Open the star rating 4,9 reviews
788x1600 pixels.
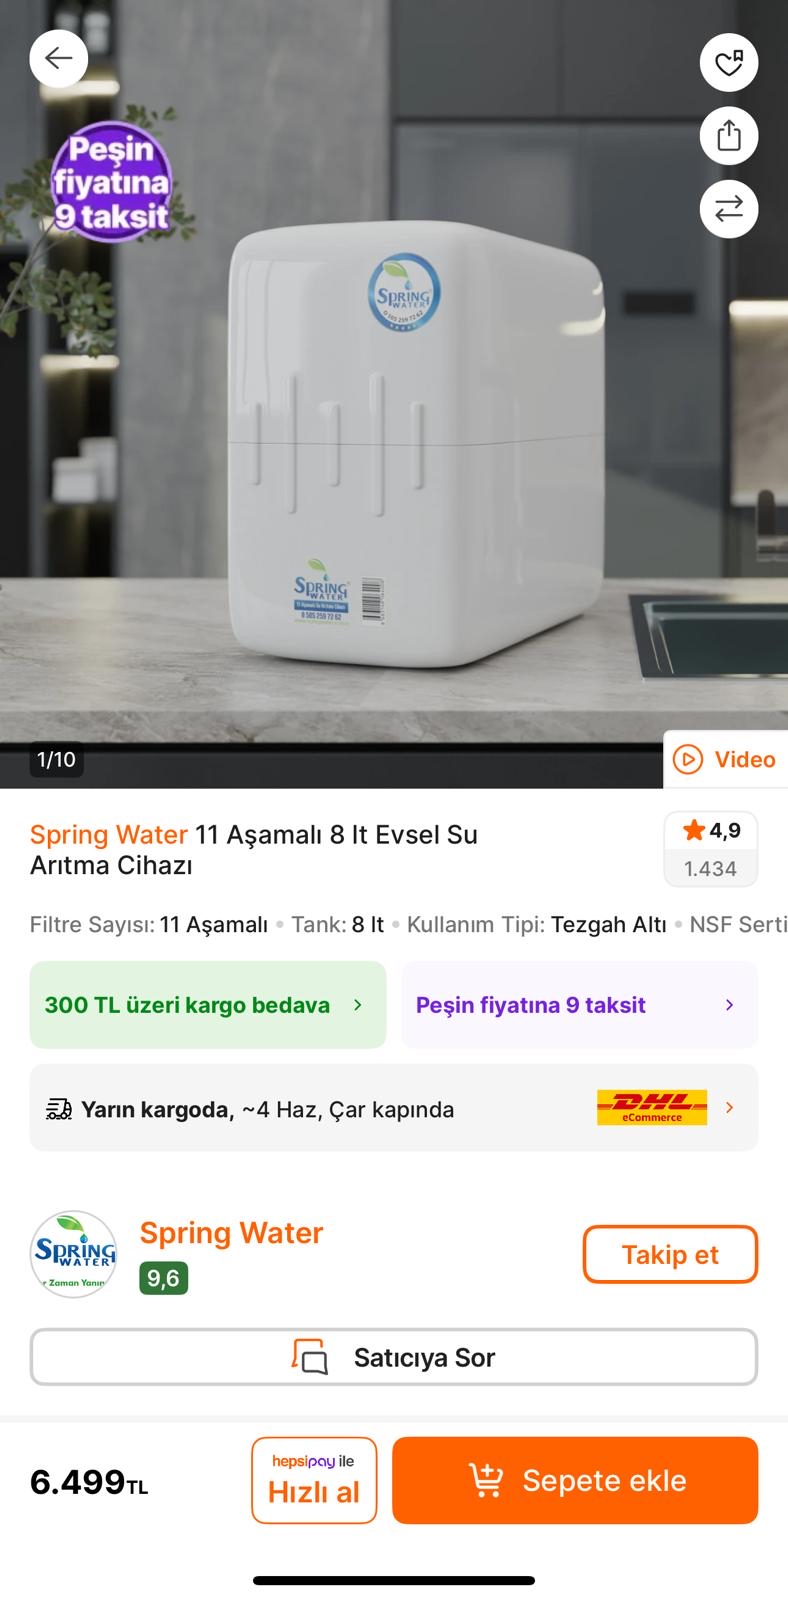coord(711,849)
